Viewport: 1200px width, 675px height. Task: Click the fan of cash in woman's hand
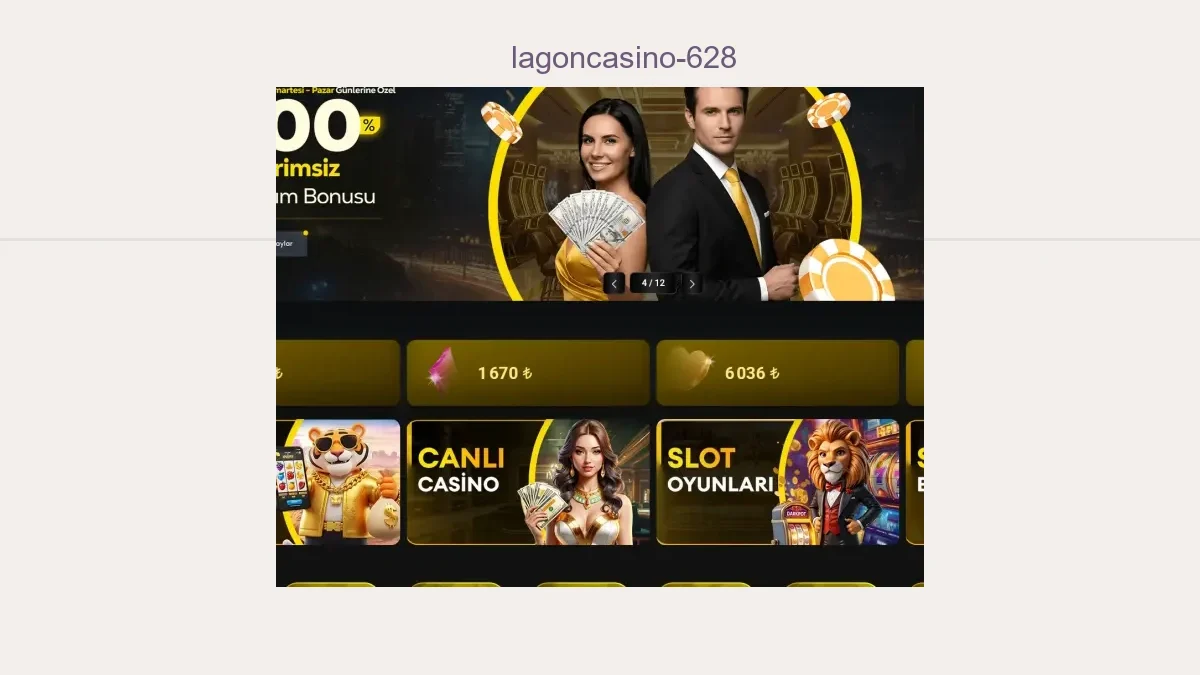point(595,220)
